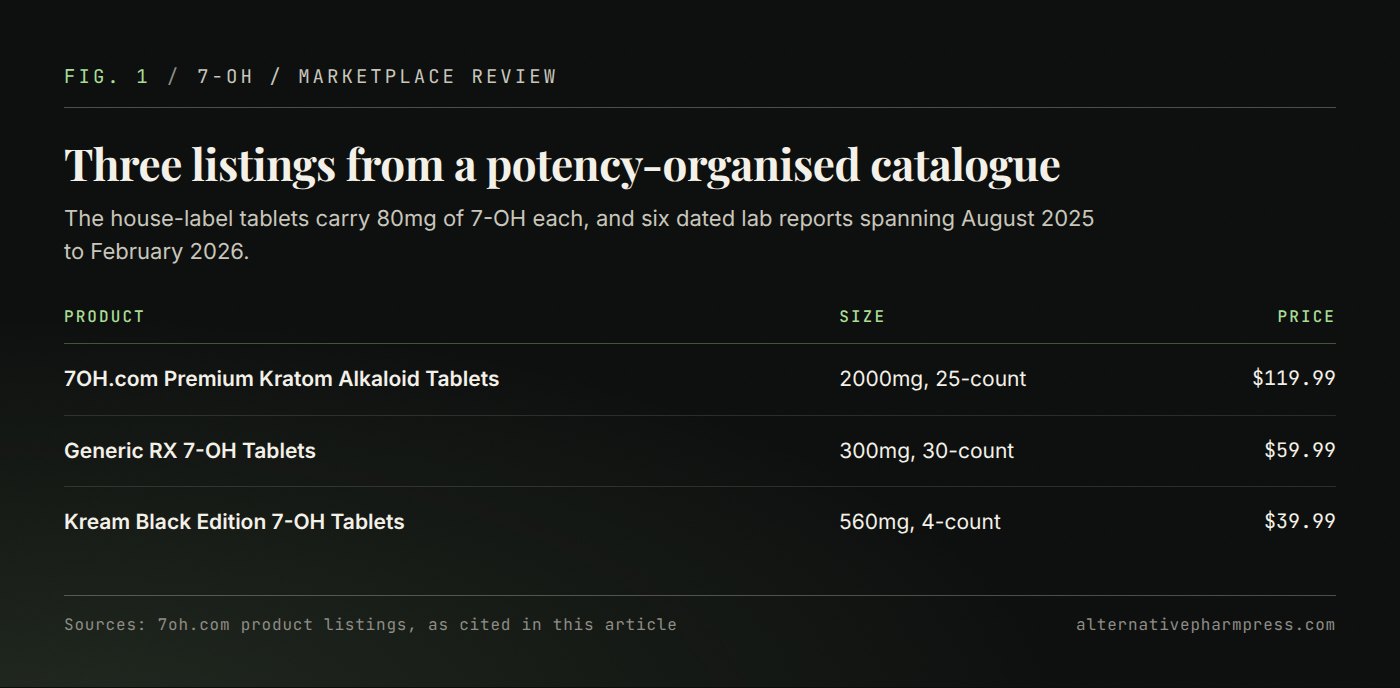This screenshot has height=688, width=1400.
Task: Click the 300mg, 30-count size cell
Action: pyautogui.click(x=927, y=451)
